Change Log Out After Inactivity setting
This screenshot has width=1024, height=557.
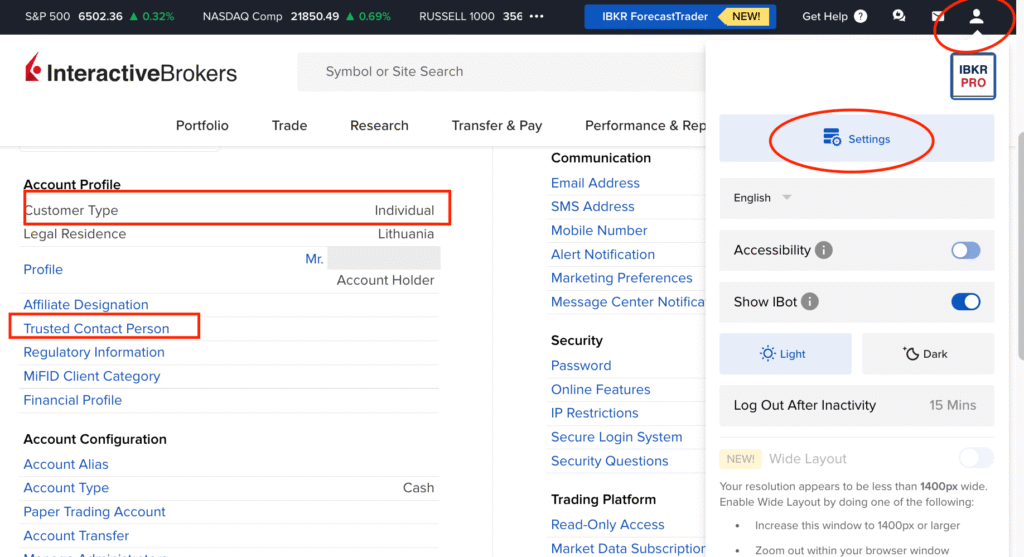click(x=856, y=406)
